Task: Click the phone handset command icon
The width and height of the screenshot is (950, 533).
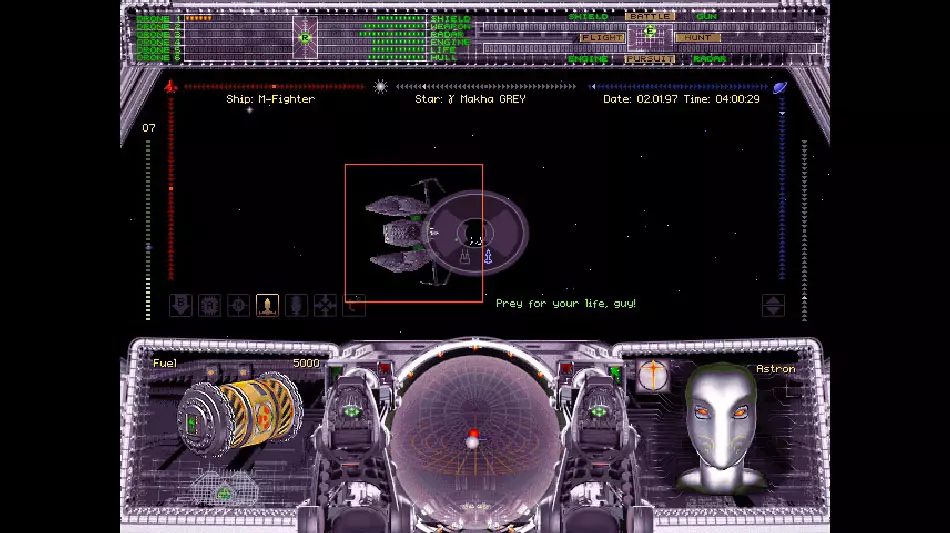Action: (x=354, y=305)
